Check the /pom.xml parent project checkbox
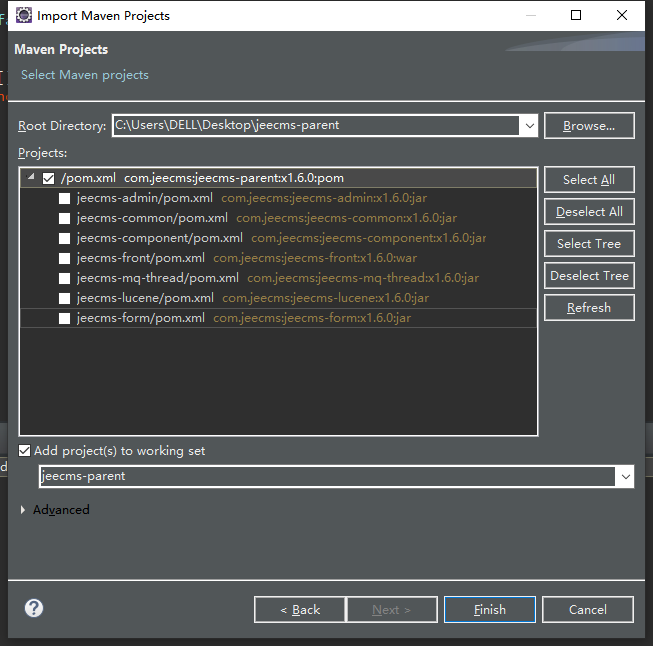This screenshot has height=646, width=653. 49,178
